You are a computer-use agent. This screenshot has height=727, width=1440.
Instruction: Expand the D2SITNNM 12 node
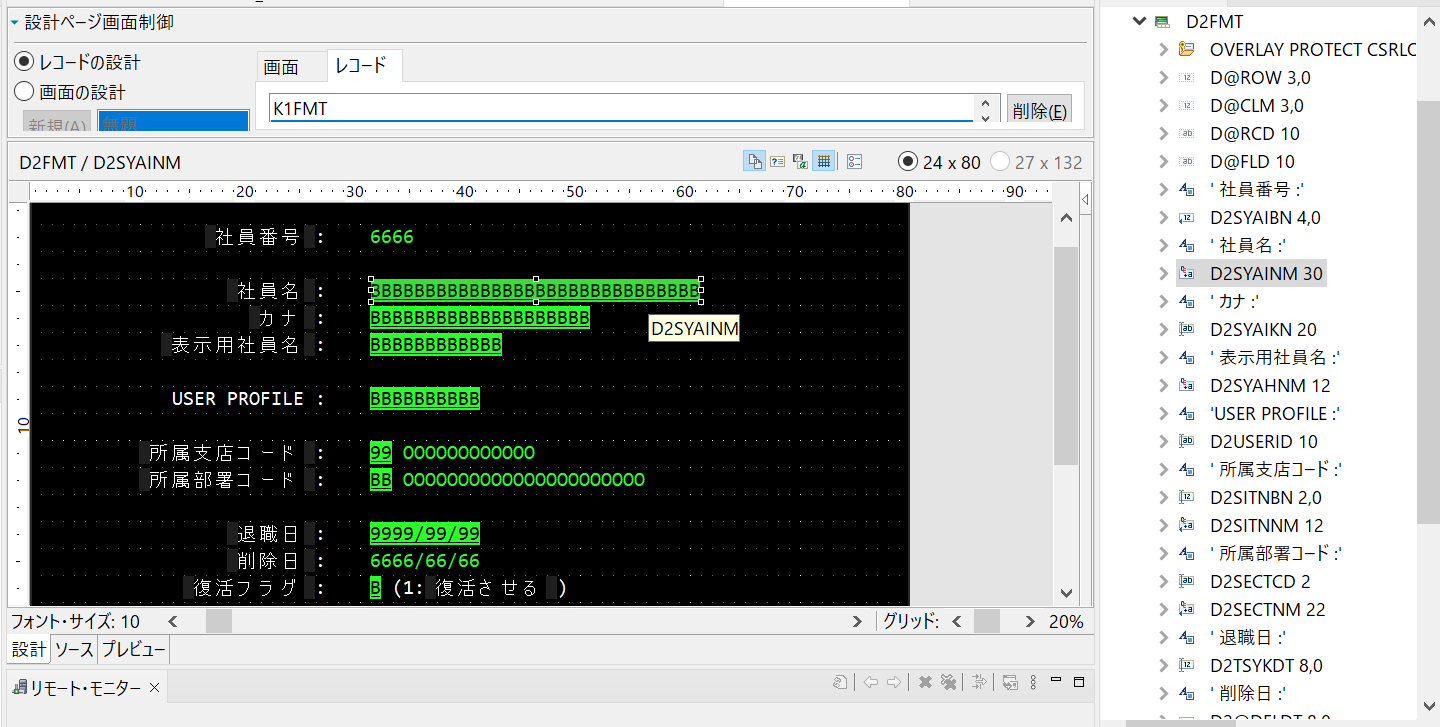click(1162, 525)
